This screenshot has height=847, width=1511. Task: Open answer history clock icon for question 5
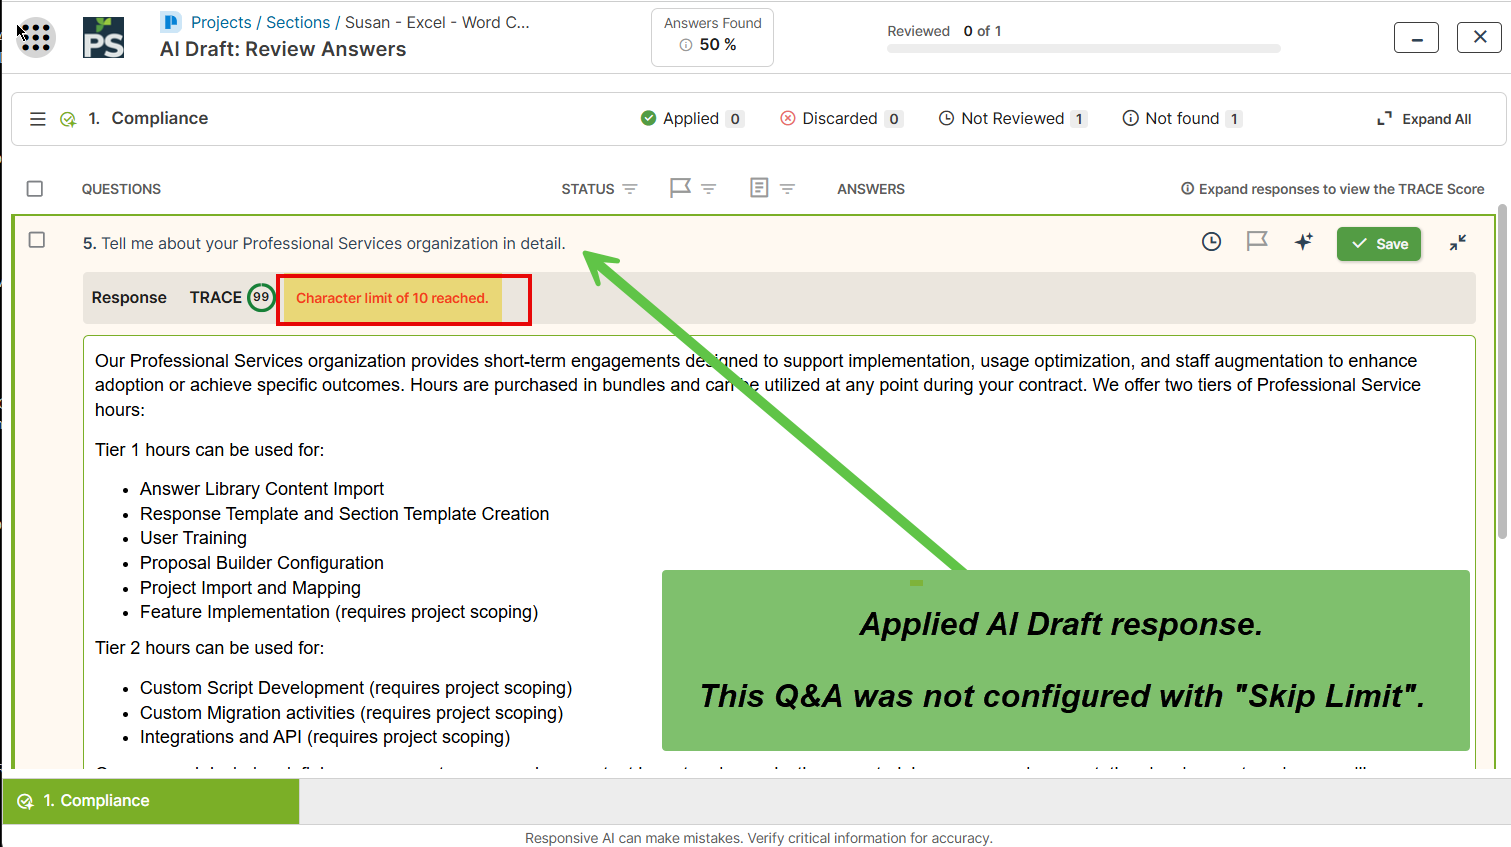pyautogui.click(x=1211, y=242)
